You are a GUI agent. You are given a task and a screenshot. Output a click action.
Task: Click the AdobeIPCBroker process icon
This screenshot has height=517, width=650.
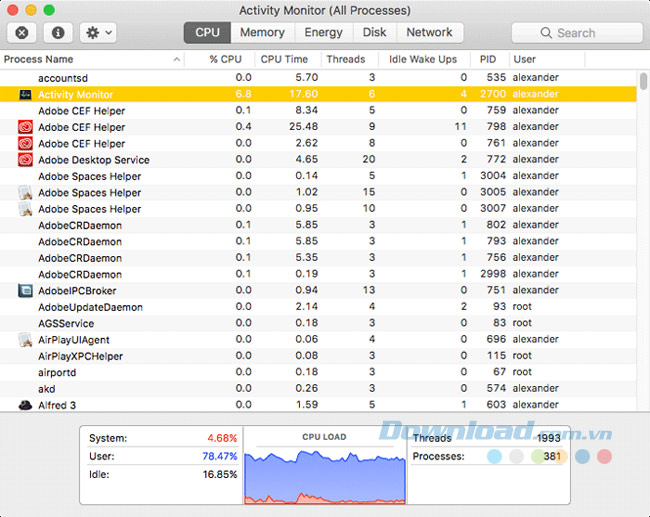coord(26,291)
